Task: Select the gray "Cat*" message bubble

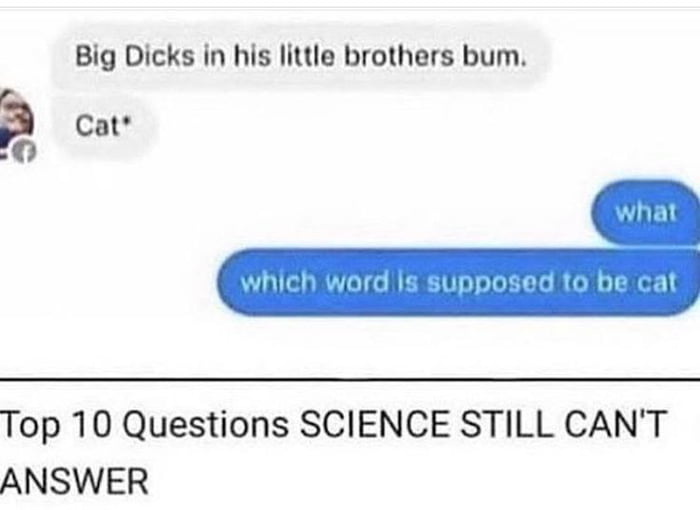Action: (104, 126)
